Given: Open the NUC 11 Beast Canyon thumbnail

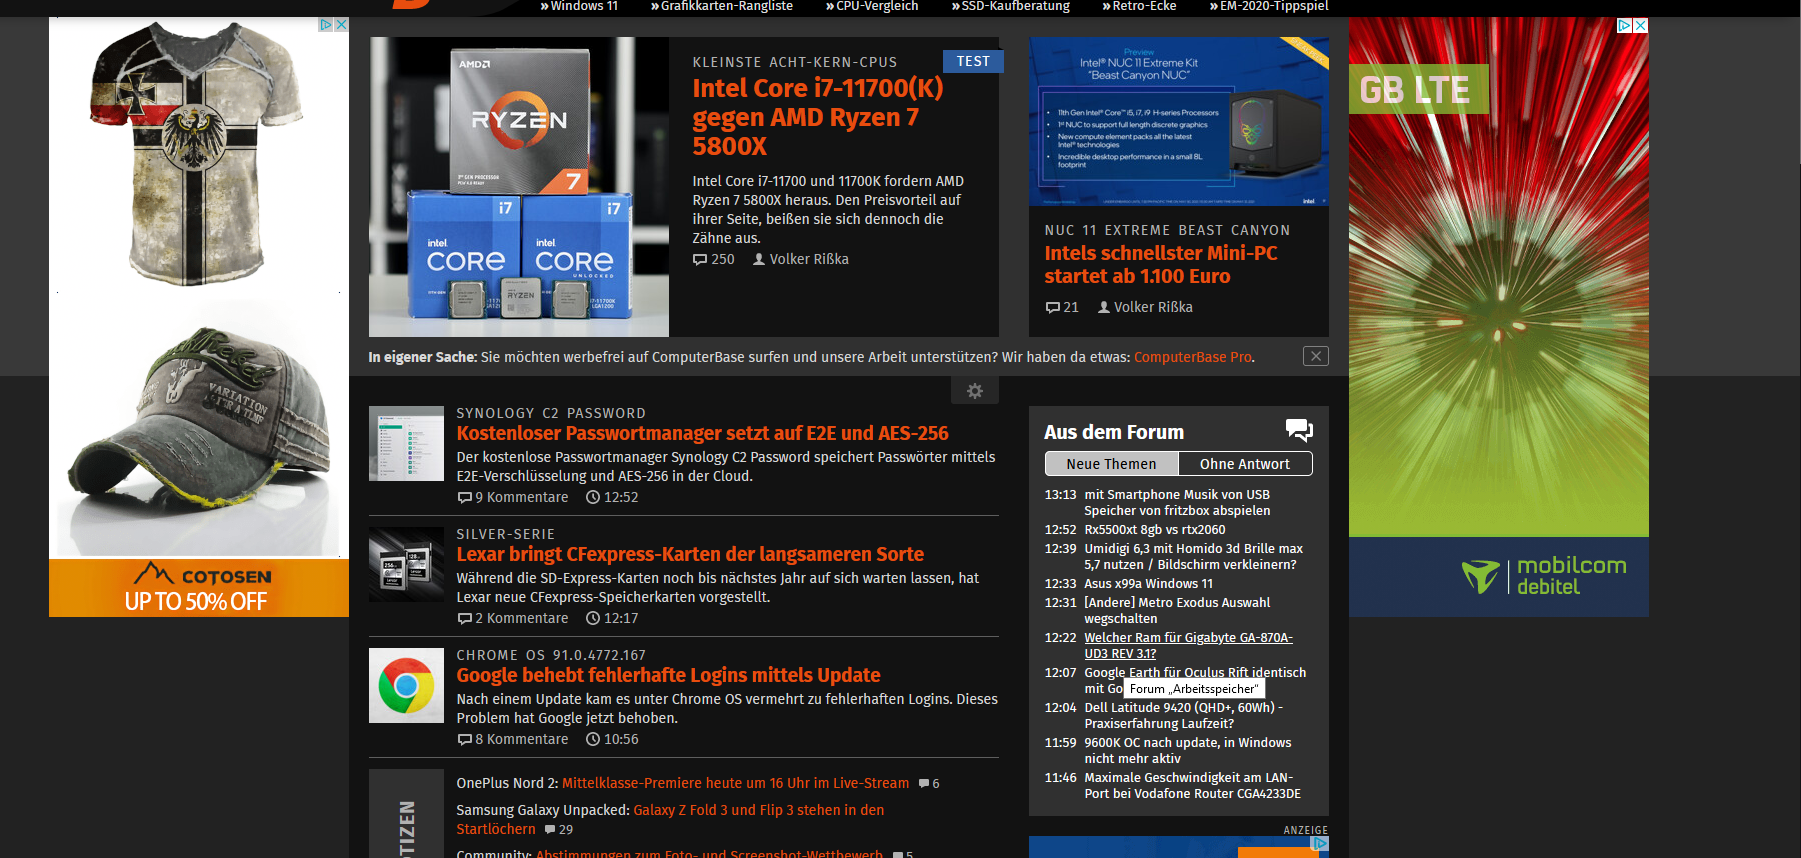Looking at the screenshot, I should (x=1179, y=121).
